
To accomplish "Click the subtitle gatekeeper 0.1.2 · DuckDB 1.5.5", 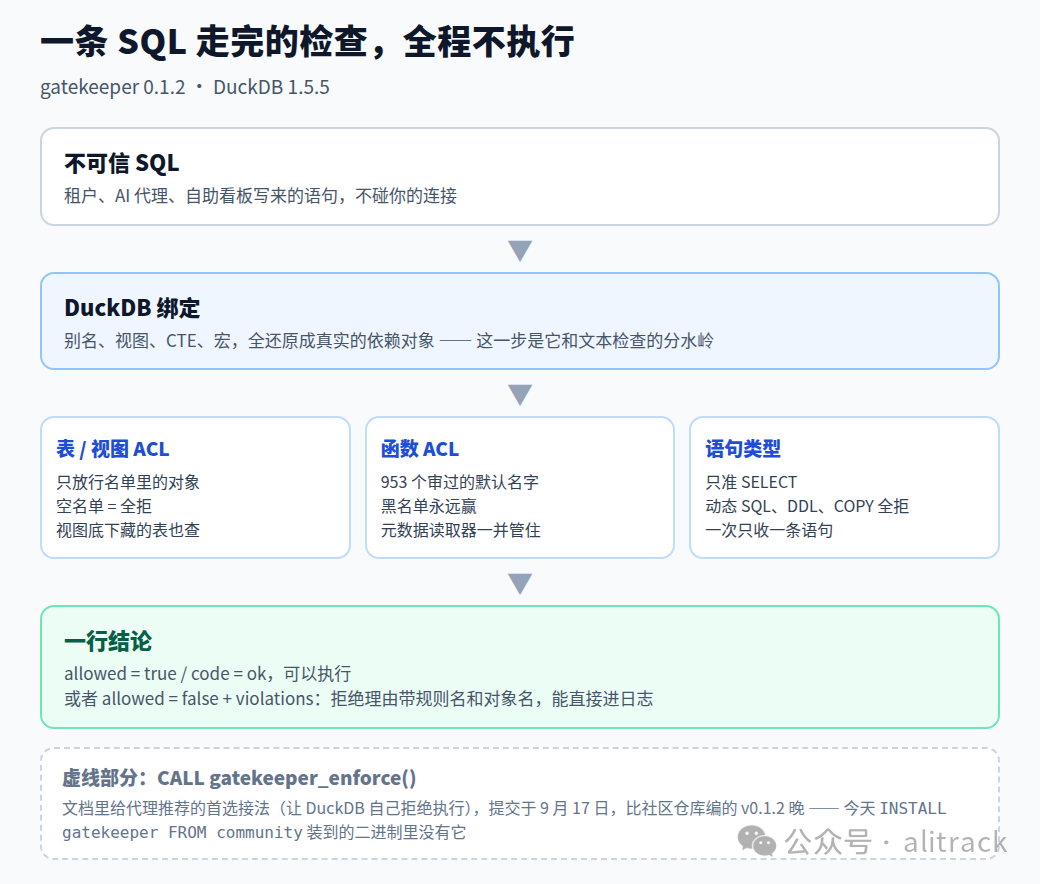I will click(x=184, y=88).
